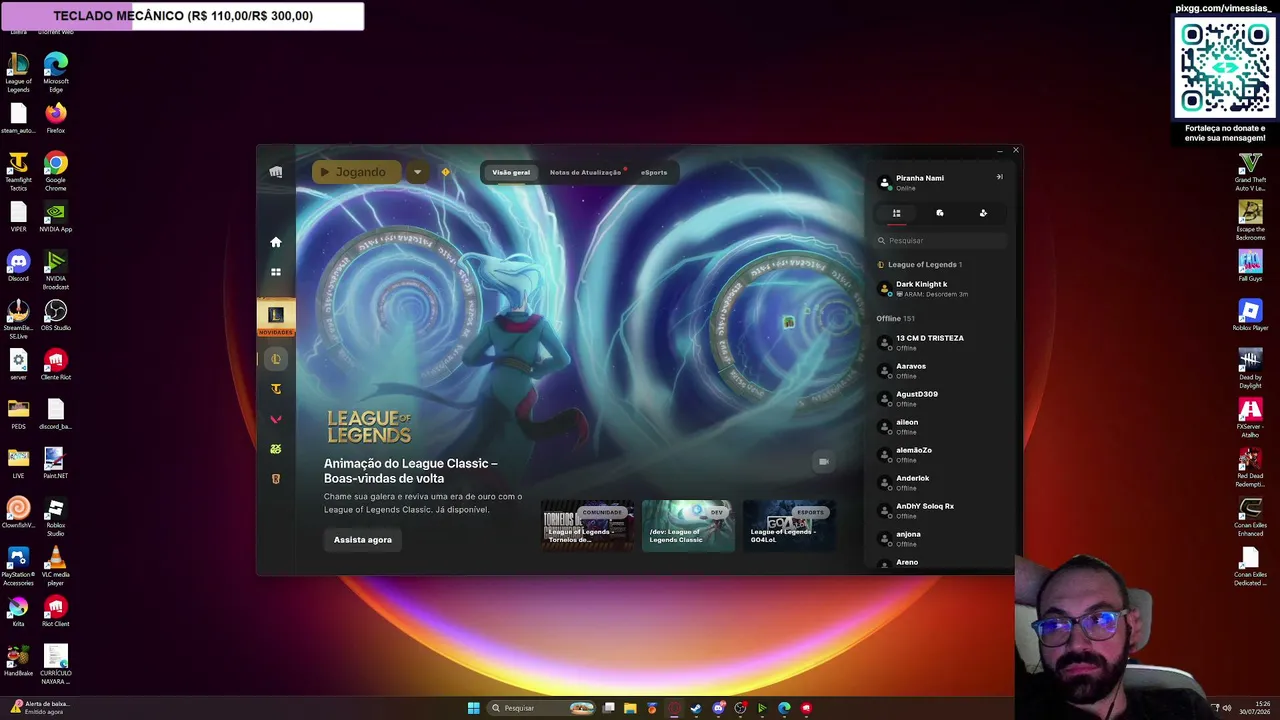
Task: Open the all-games grid view in sidebar
Action: (x=276, y=272)
